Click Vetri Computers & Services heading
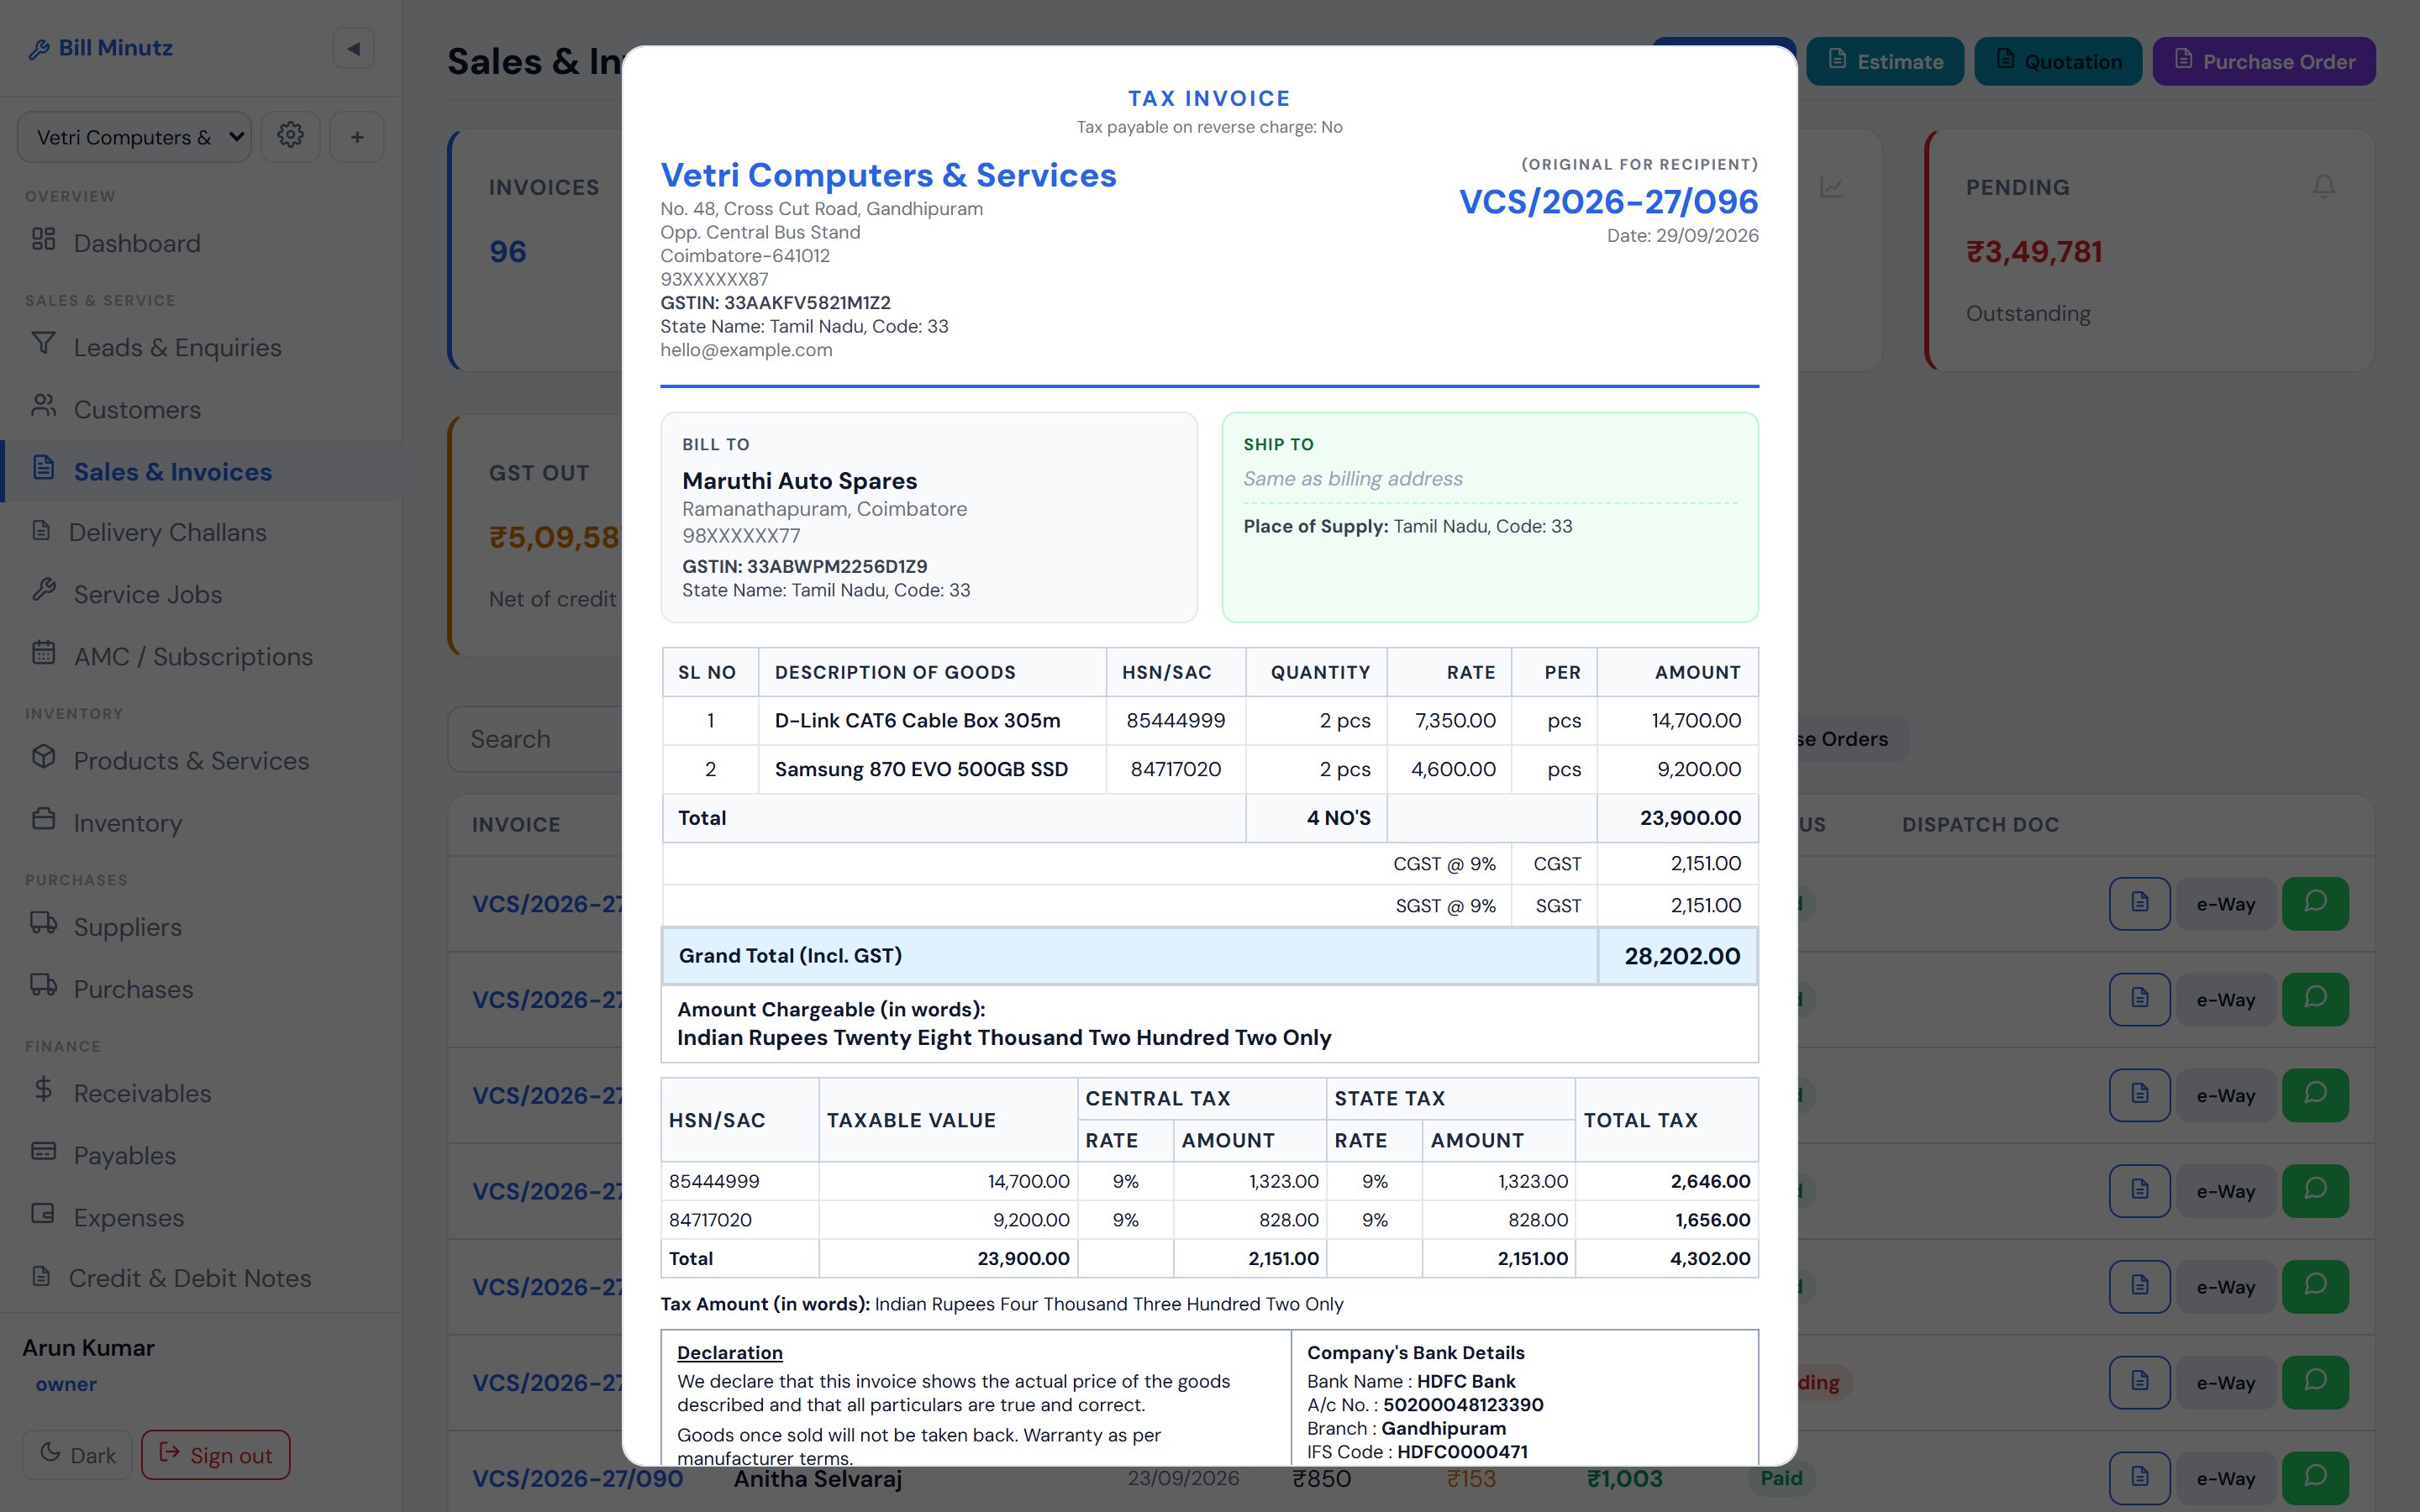The width and height of the screenshot is (2420, 1512). (888, 175)
